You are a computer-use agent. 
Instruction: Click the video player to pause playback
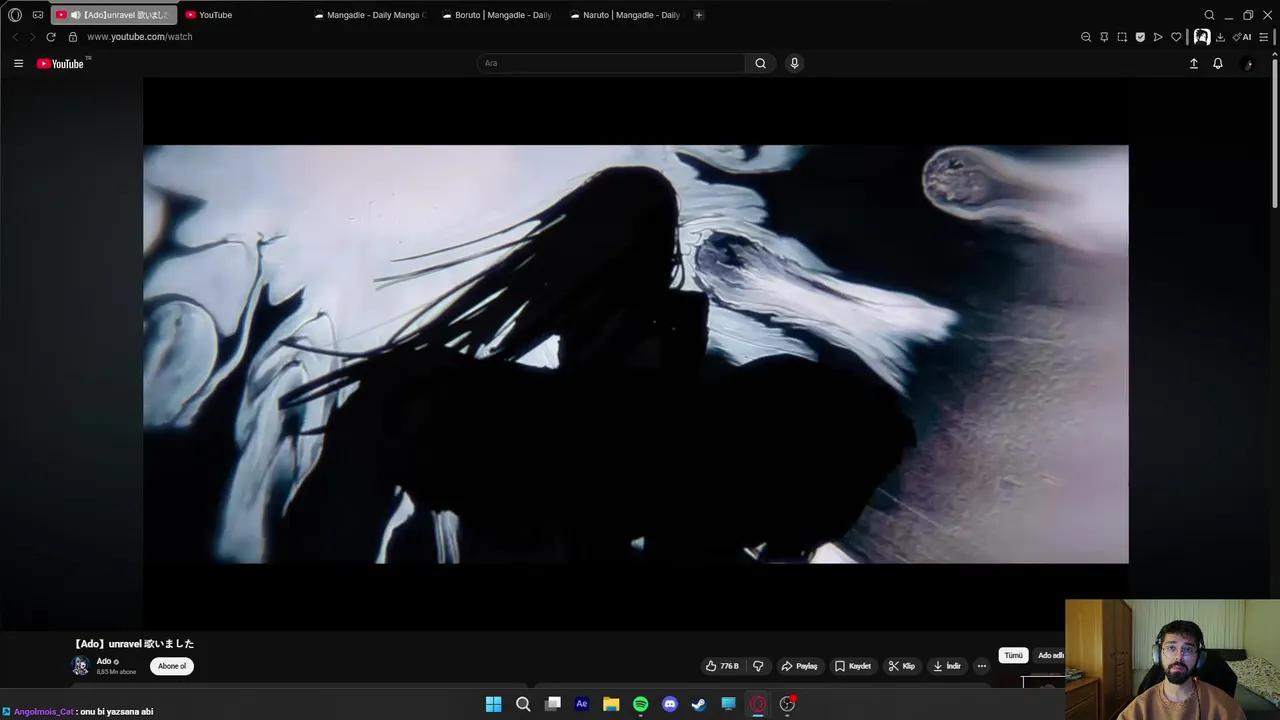(636, 354)
